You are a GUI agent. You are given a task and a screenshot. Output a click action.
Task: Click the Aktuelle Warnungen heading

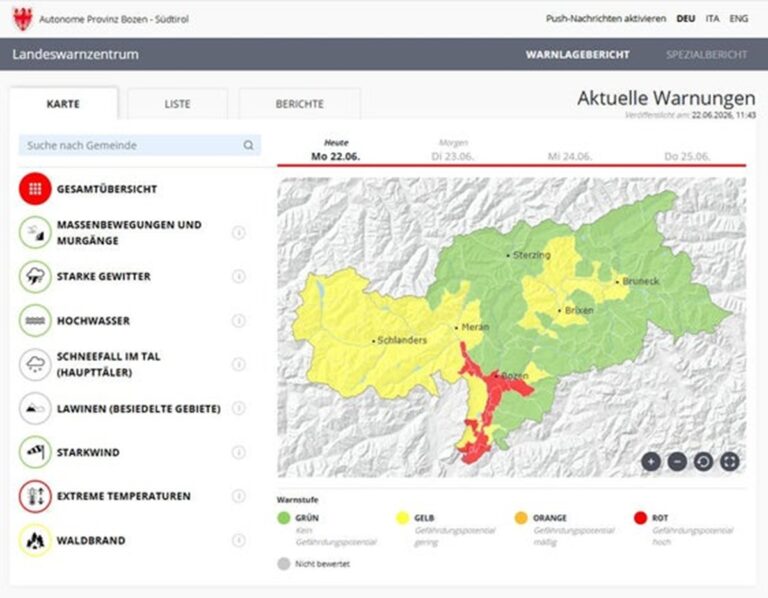(666, 98)
